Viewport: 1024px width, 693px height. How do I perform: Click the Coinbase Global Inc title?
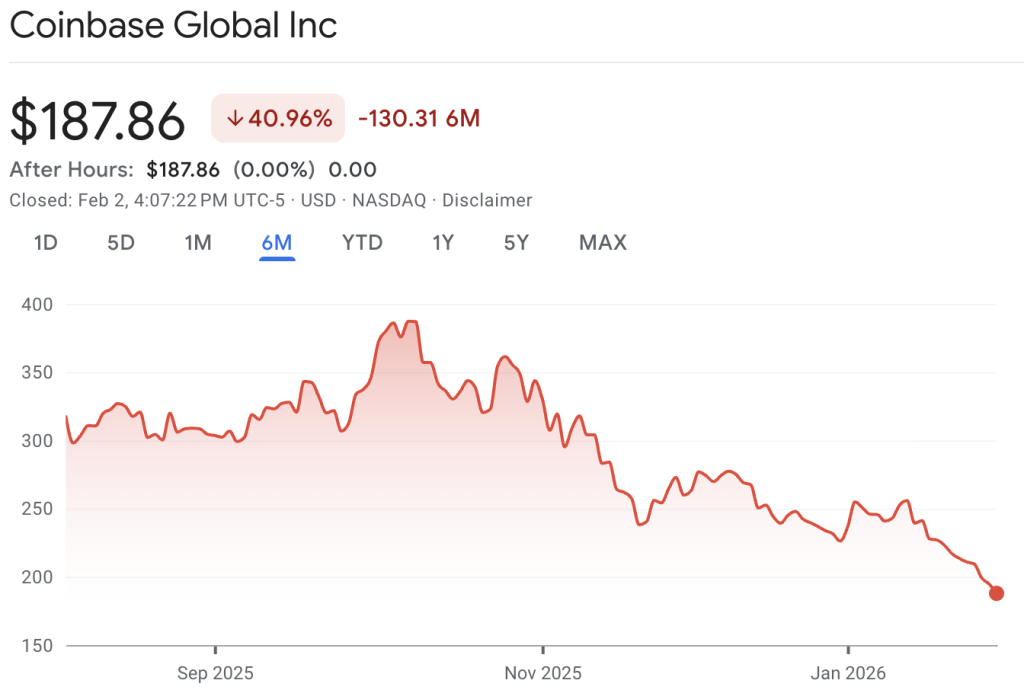pyautogui.click(x=173, y=26)
